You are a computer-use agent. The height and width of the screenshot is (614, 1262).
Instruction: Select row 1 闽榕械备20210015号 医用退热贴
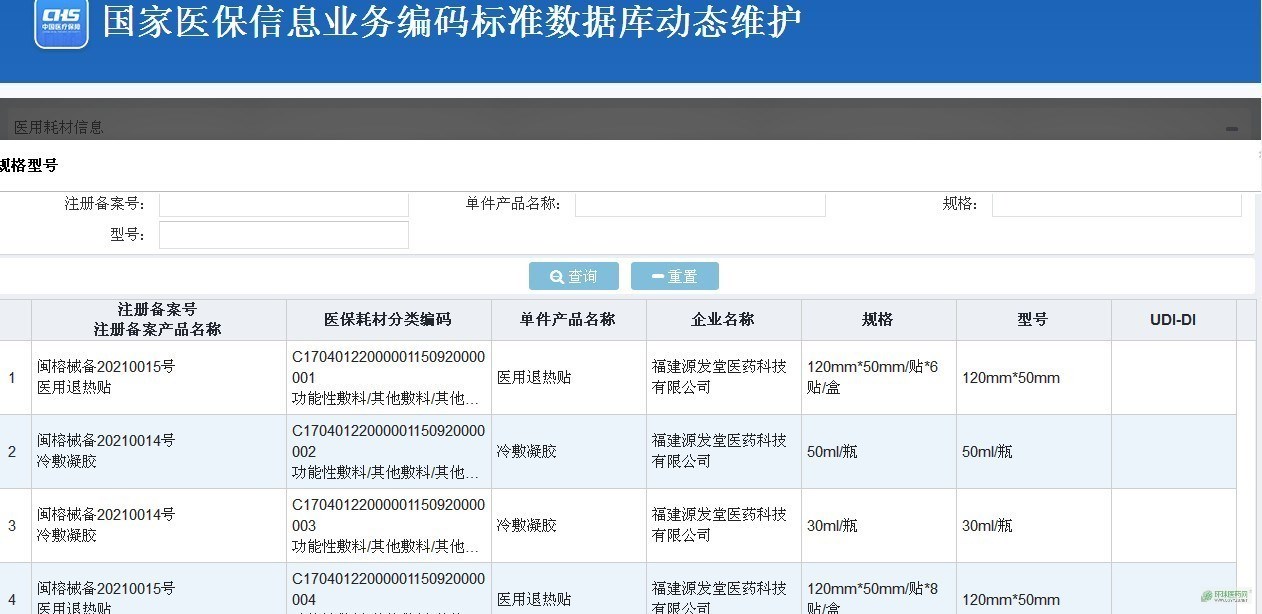[x=106, y=377]
